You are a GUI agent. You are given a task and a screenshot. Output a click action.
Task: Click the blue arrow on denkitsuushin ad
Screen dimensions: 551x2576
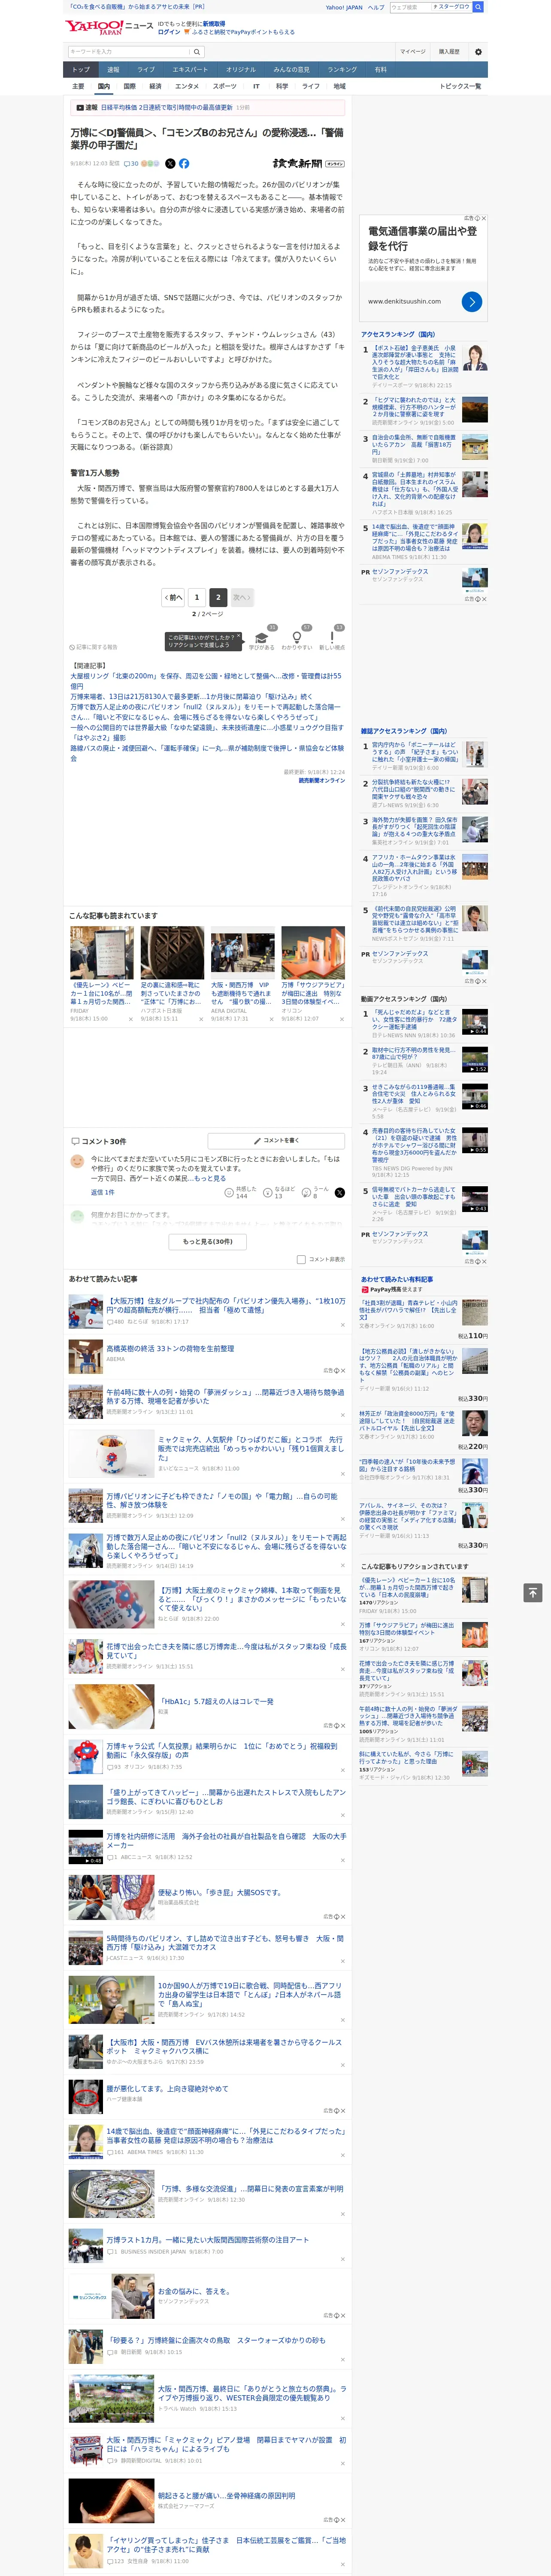(x=472, y=301)
